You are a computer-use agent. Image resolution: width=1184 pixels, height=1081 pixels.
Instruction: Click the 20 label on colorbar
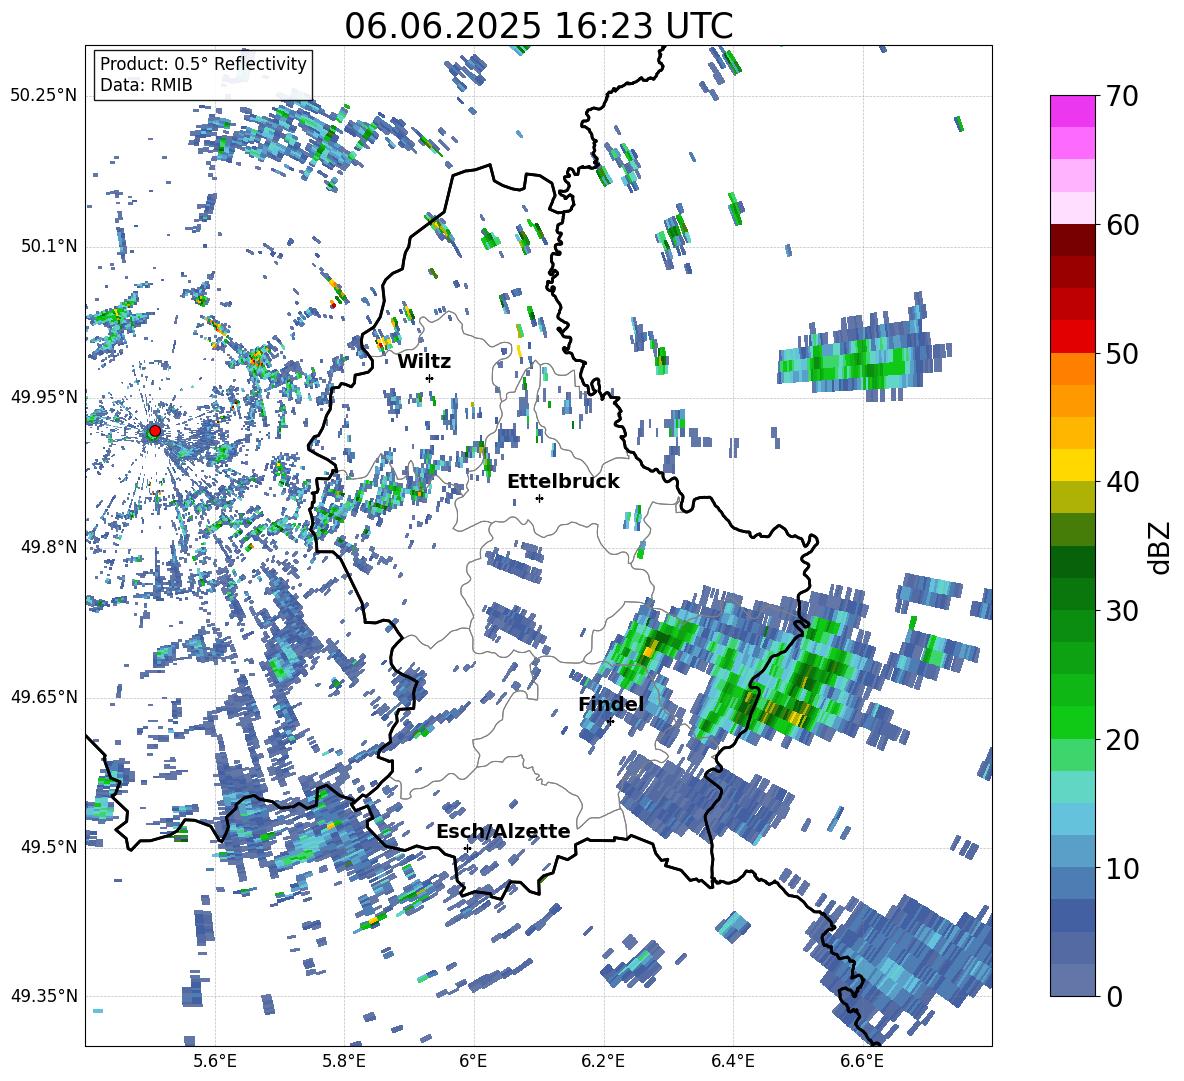(1121, 740)
